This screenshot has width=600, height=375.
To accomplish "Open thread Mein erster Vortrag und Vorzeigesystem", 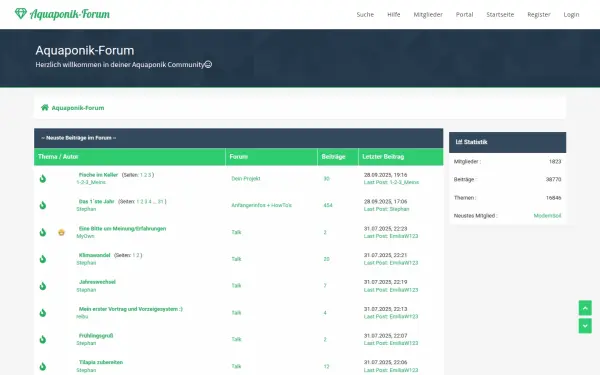I will click(x=130, y=309).
